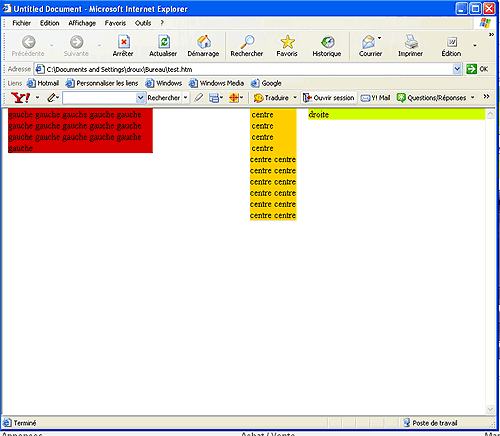Expand the address bar dropdown arrow
This screenshot has width=500, height=436.
click(x=457, y=69)
